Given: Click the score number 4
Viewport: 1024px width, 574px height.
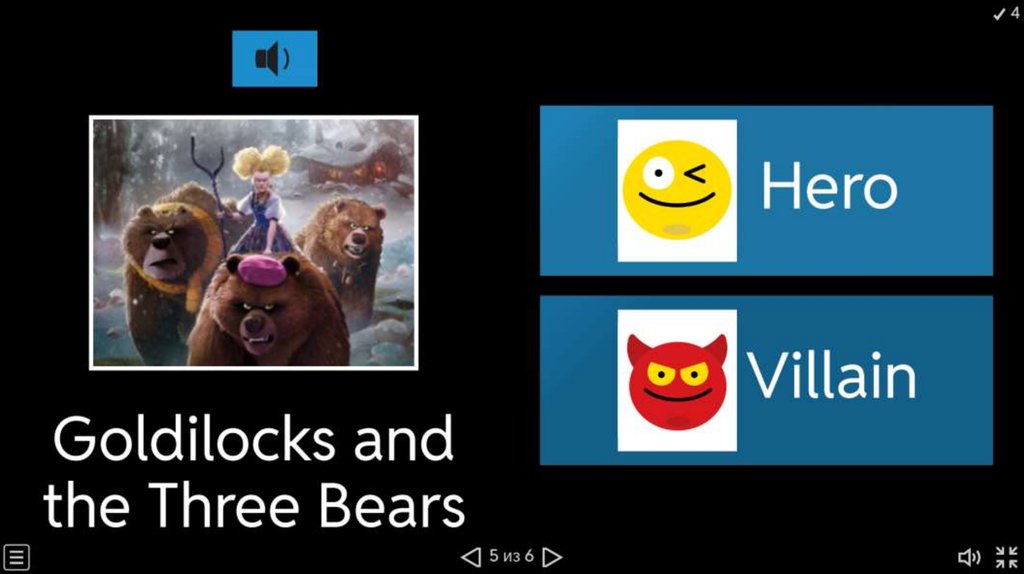Looking at the screenshot, I should [x=1014, y=13].
